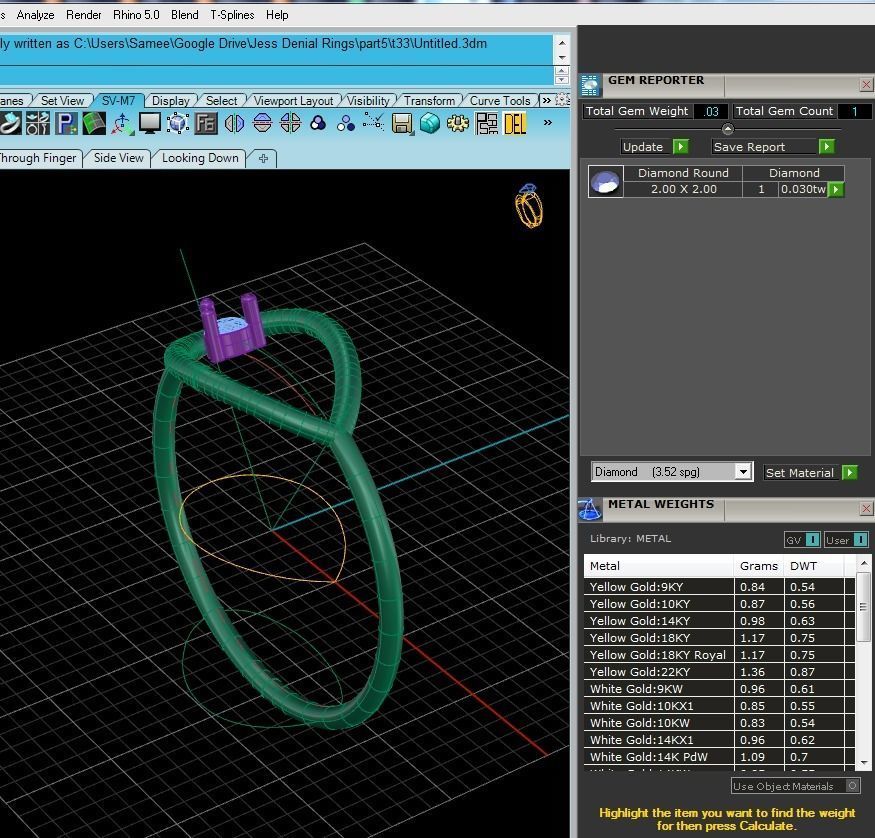Open the Help menu
The height and width of the screenshot is (838, 875).
277,15
